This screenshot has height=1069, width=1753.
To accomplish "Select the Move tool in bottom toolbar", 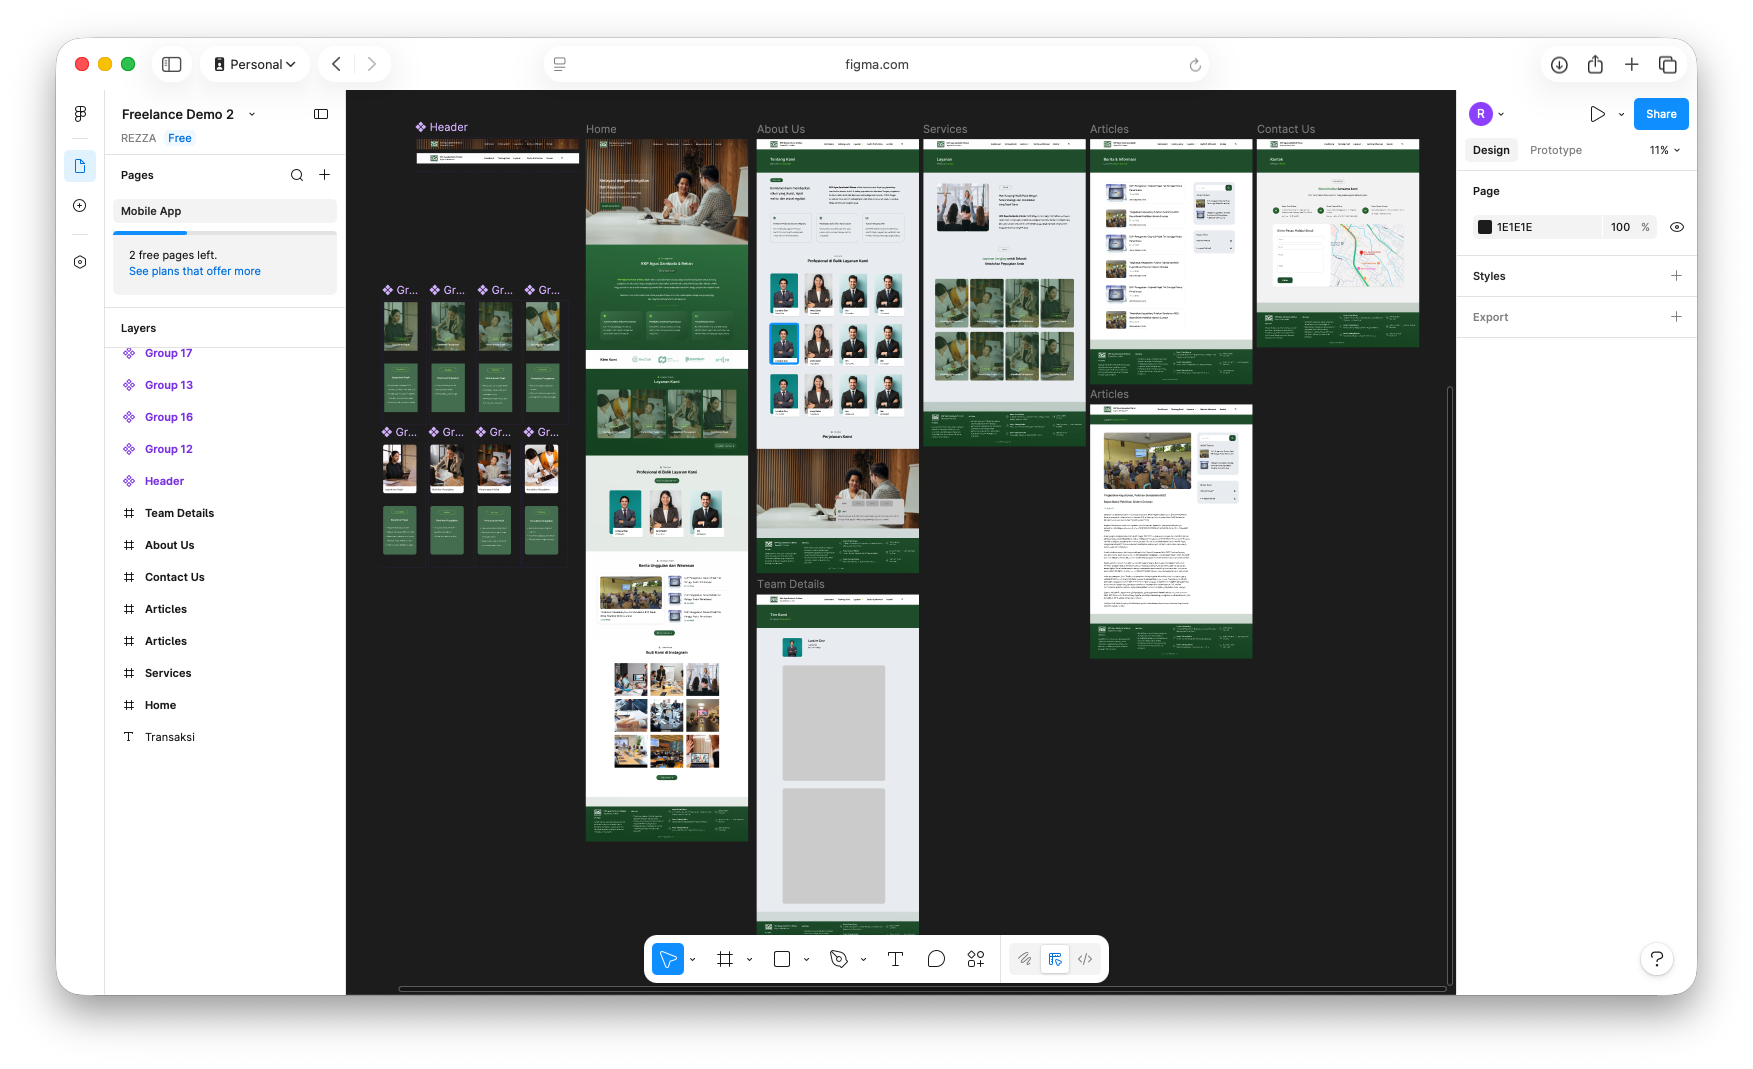I will tap(667, 959).
